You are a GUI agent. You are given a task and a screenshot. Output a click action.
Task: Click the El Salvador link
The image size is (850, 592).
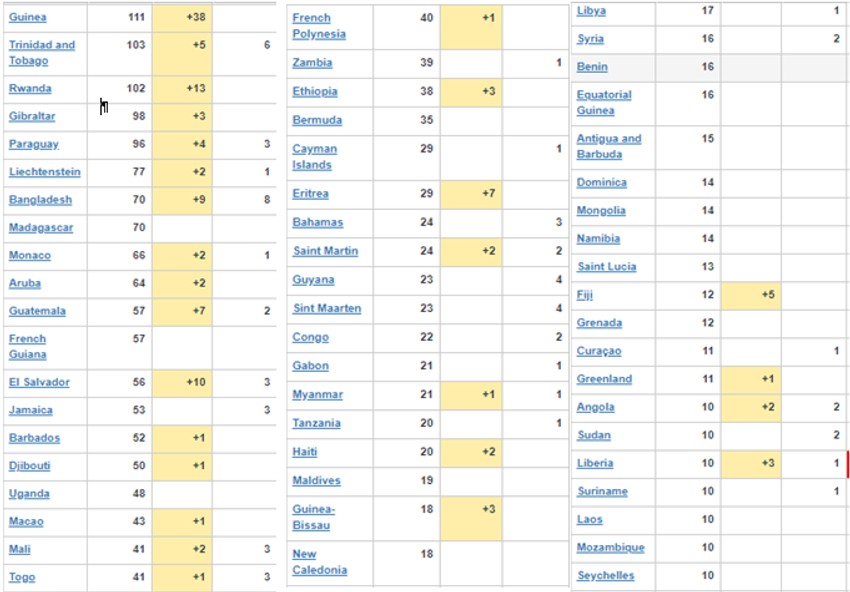[39, 383]
